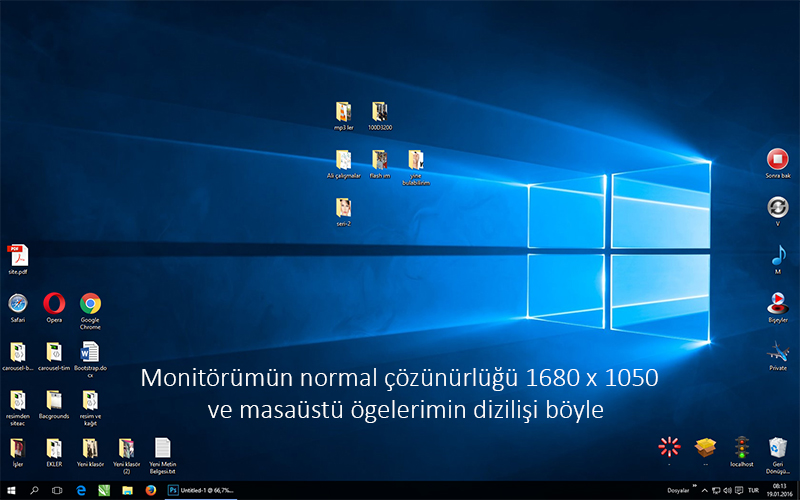This screenshot has height=500, width=800.
Task: Expand the Dosyalar toolbar chevron
Action: pos(694,486)
